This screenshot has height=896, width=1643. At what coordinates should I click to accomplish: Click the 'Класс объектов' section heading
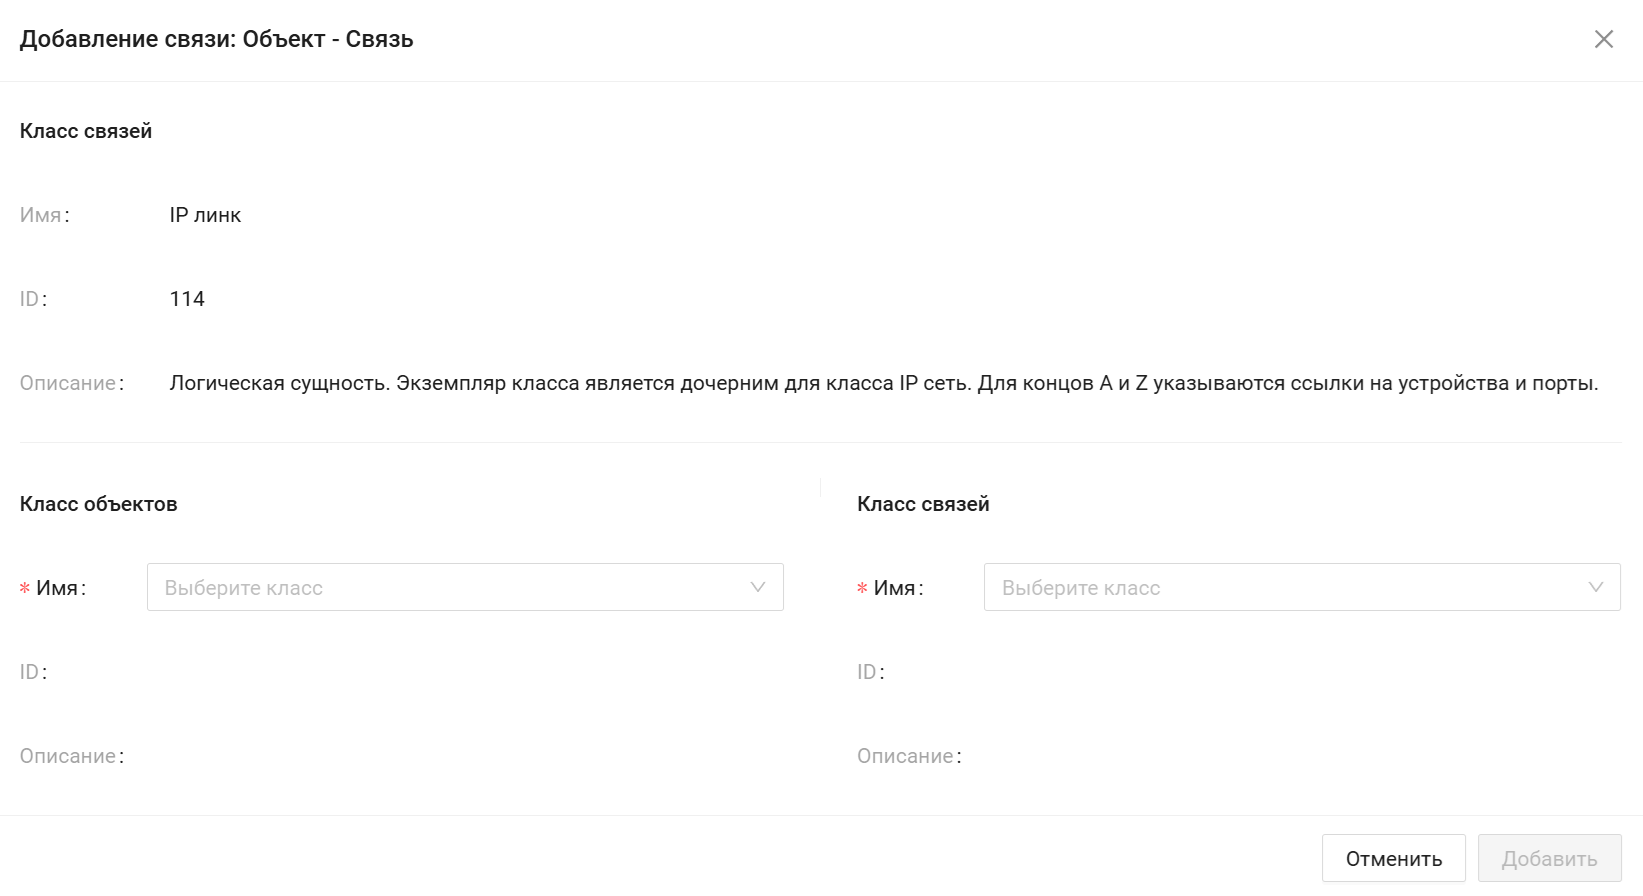(x=98, y=504)
